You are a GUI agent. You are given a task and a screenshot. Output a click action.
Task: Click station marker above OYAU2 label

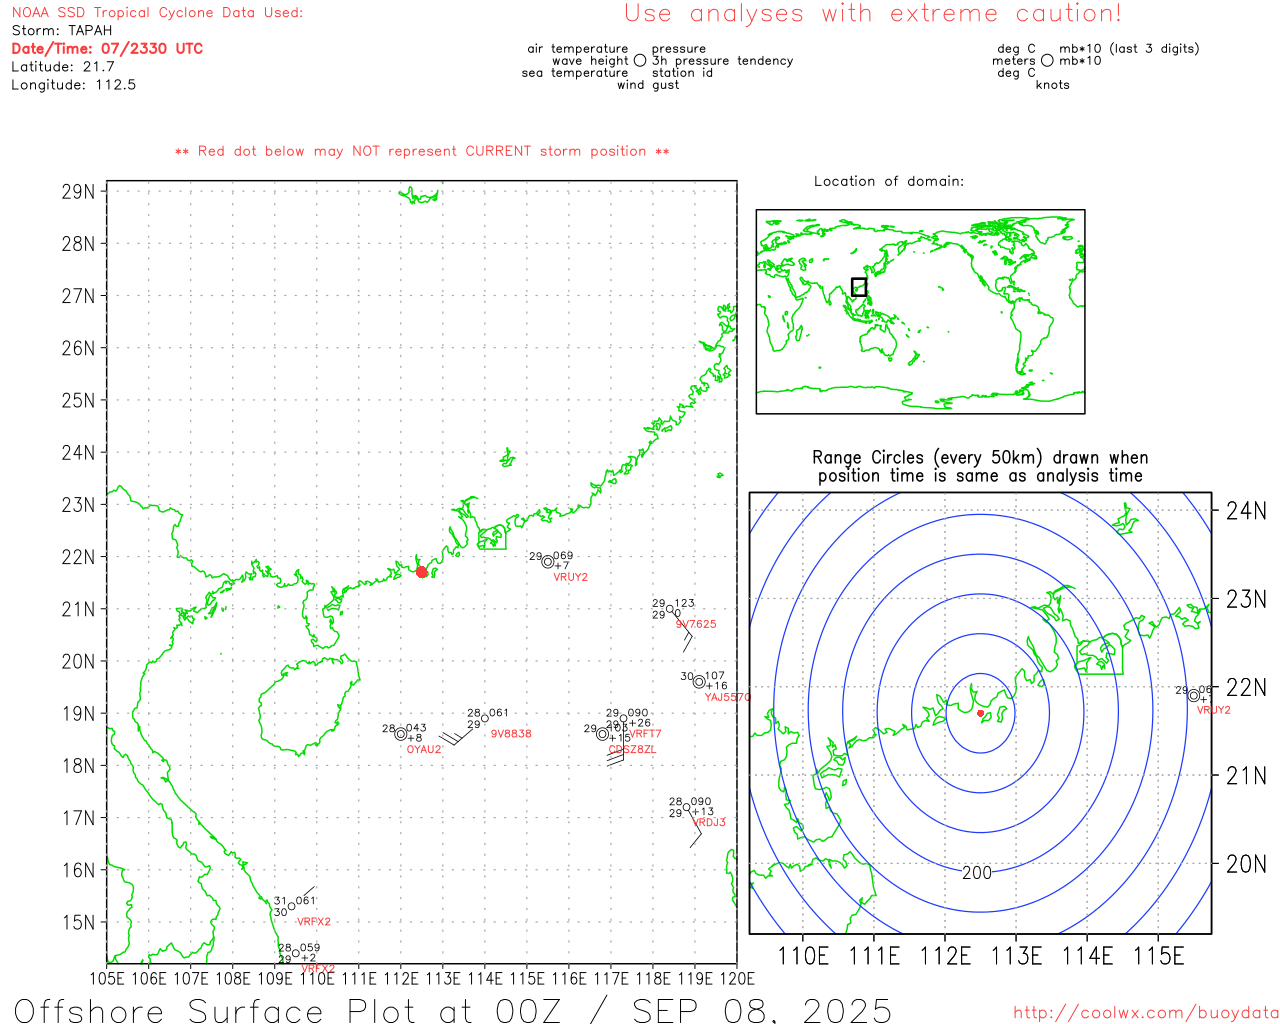(x=401, y=734)
